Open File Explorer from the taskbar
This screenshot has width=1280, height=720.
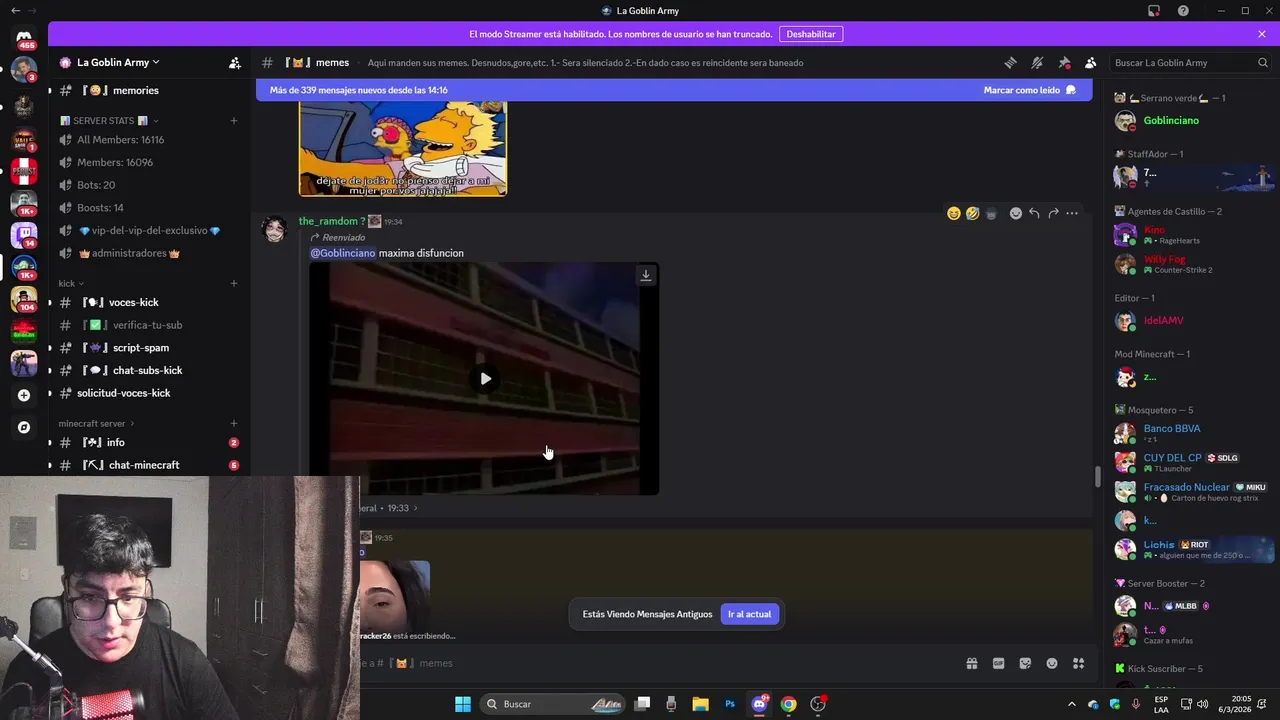[700, 704]
